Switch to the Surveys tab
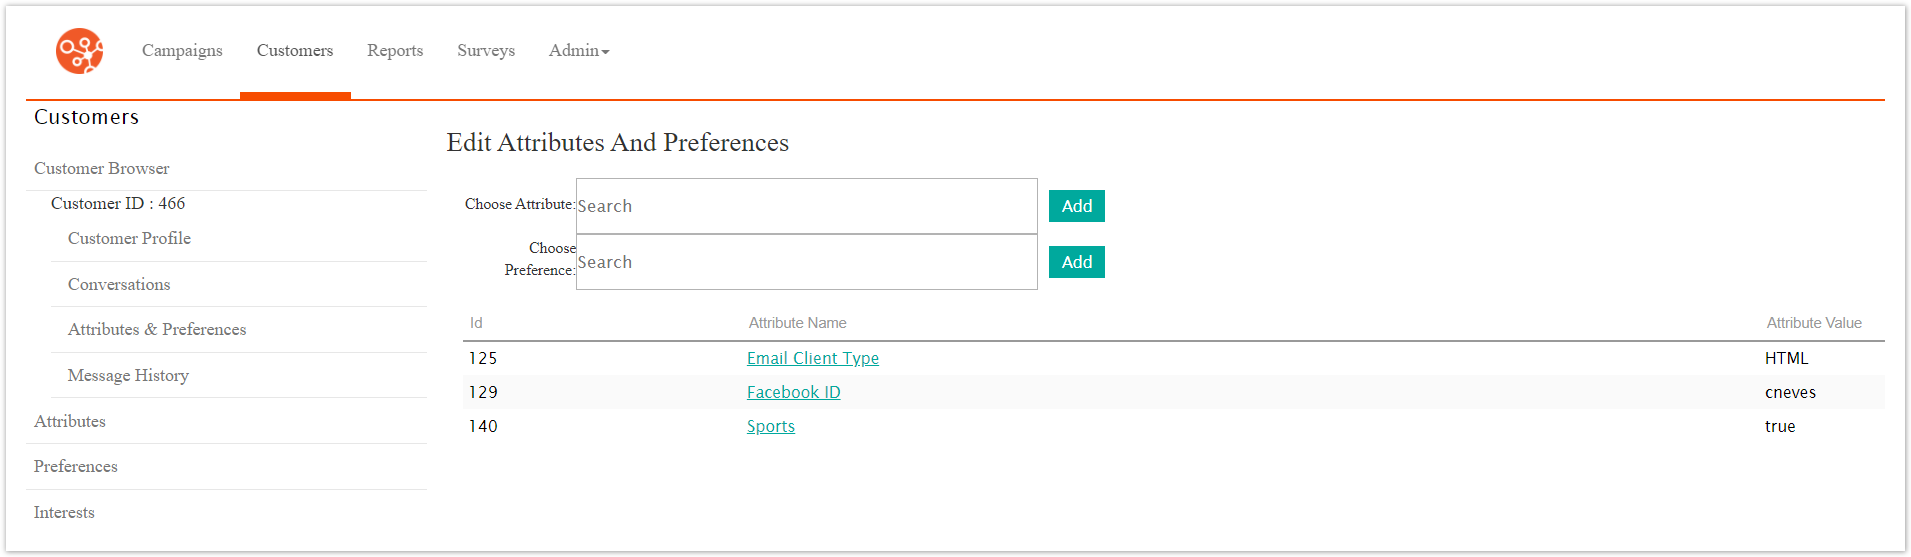This screenshot has width=1911, height=557. [486, 51]
